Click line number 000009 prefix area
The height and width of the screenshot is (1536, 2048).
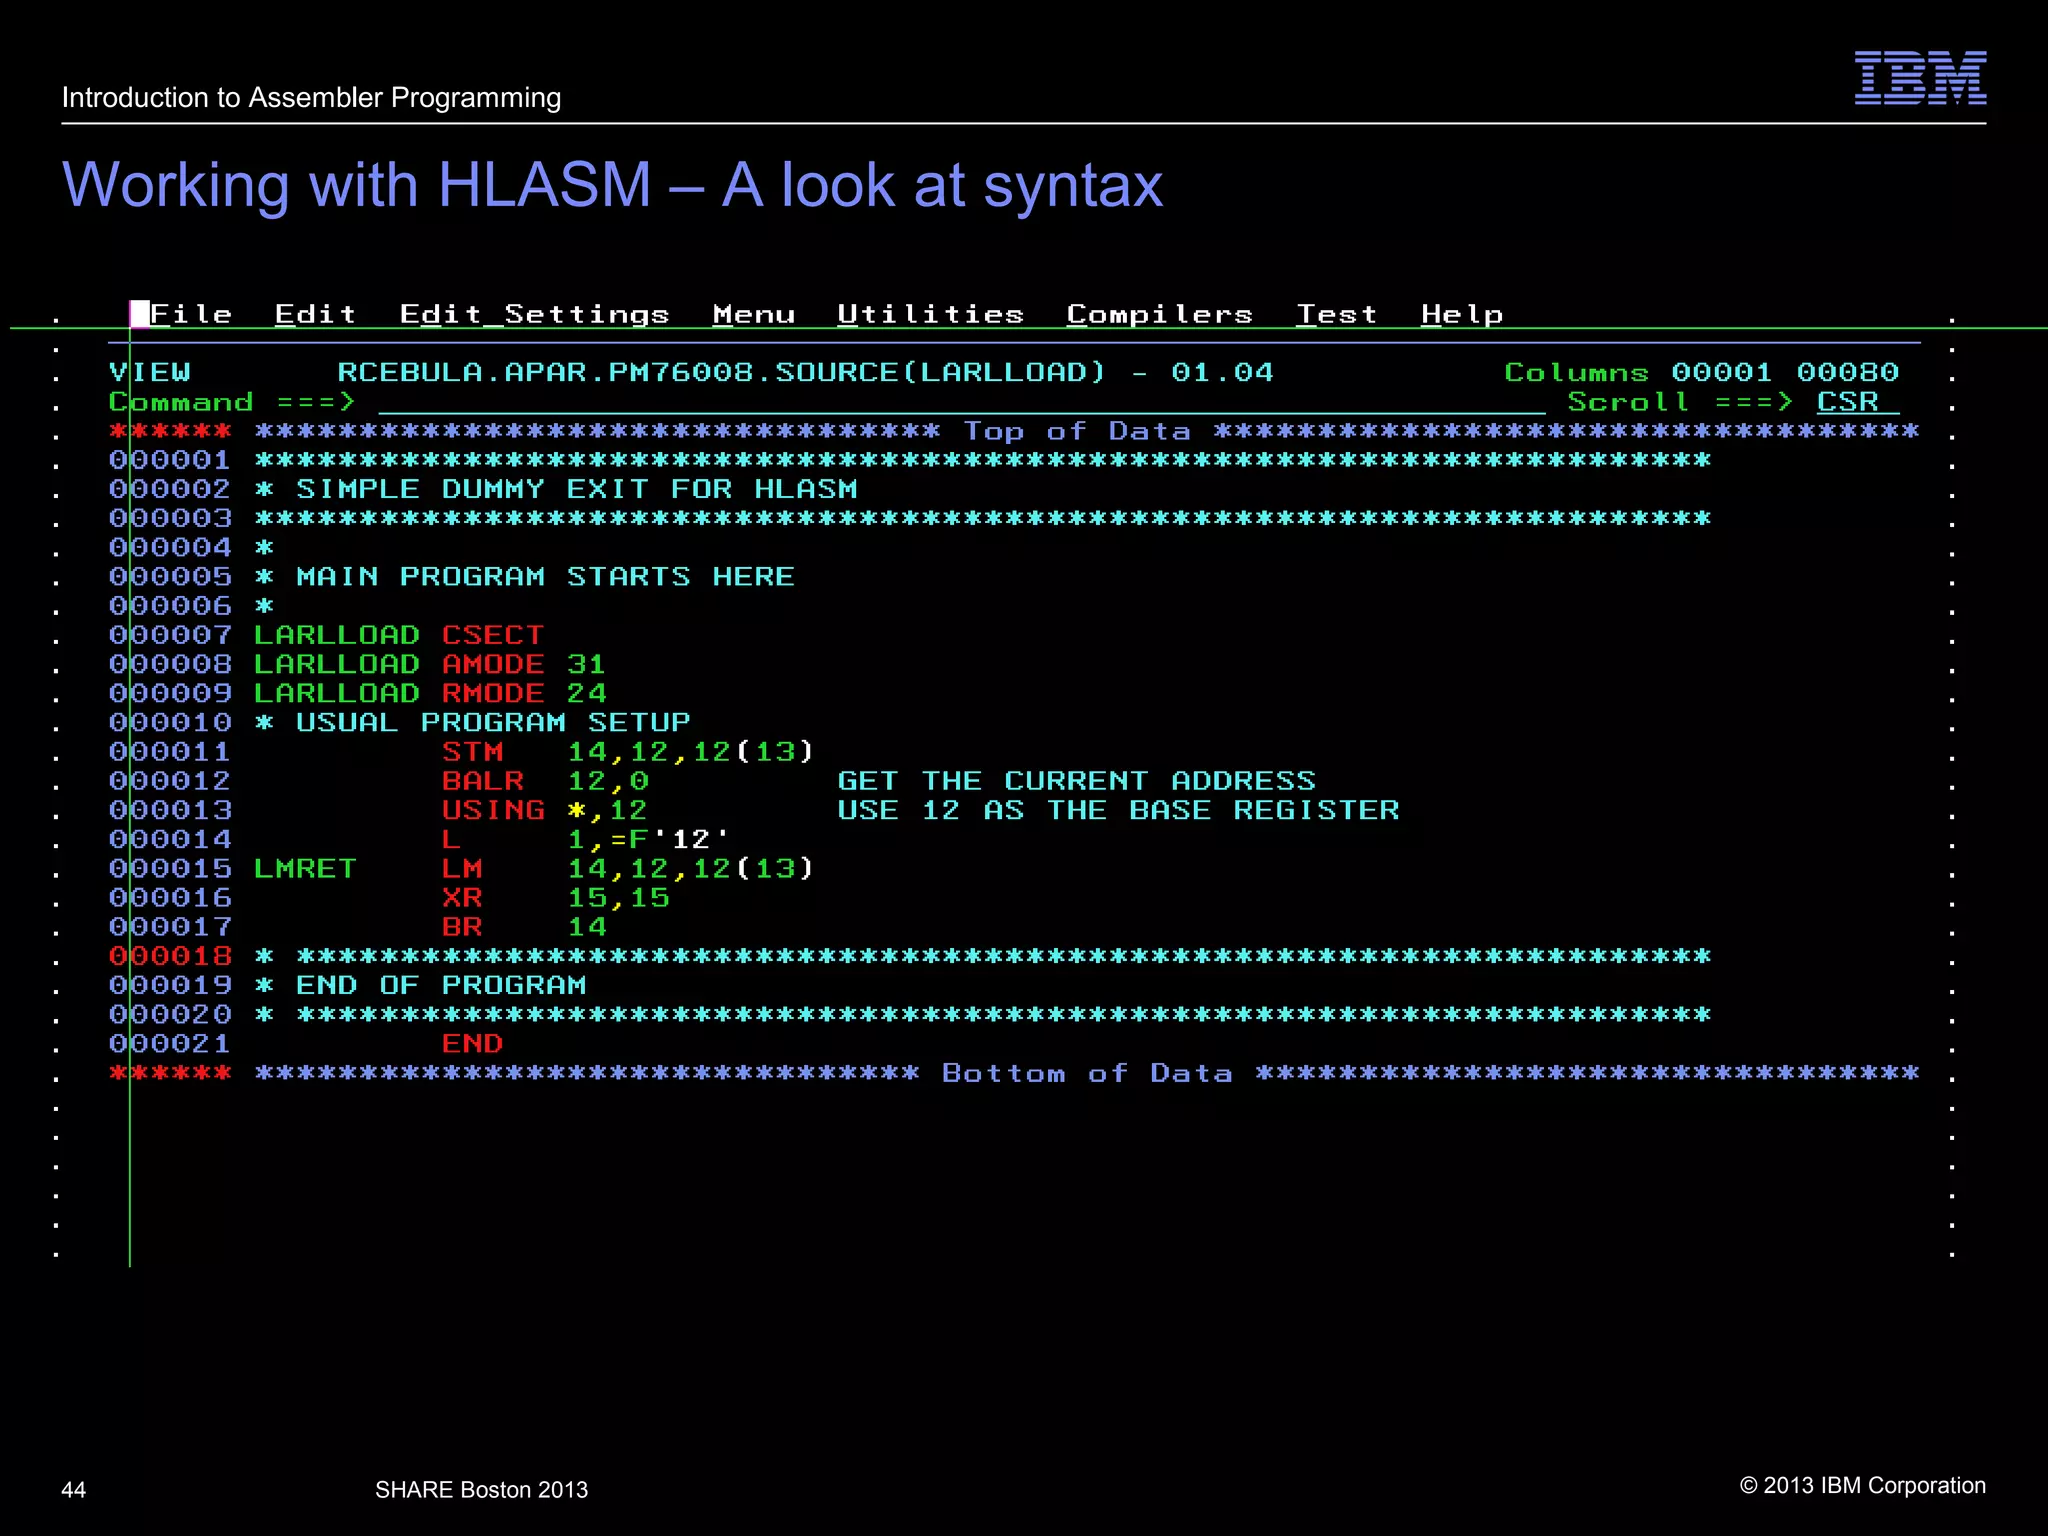170,693
